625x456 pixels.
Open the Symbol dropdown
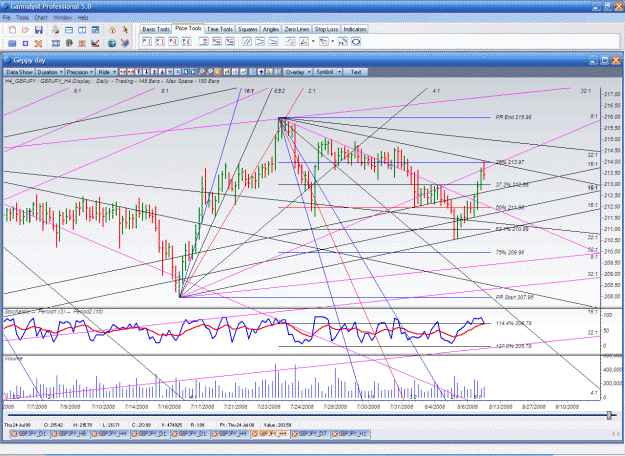pos(328,72)
